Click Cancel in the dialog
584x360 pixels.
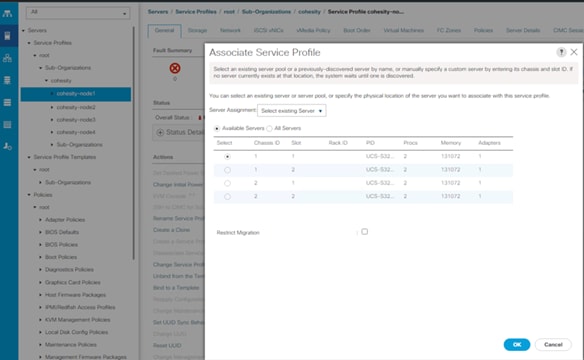[x=553, y=345]
